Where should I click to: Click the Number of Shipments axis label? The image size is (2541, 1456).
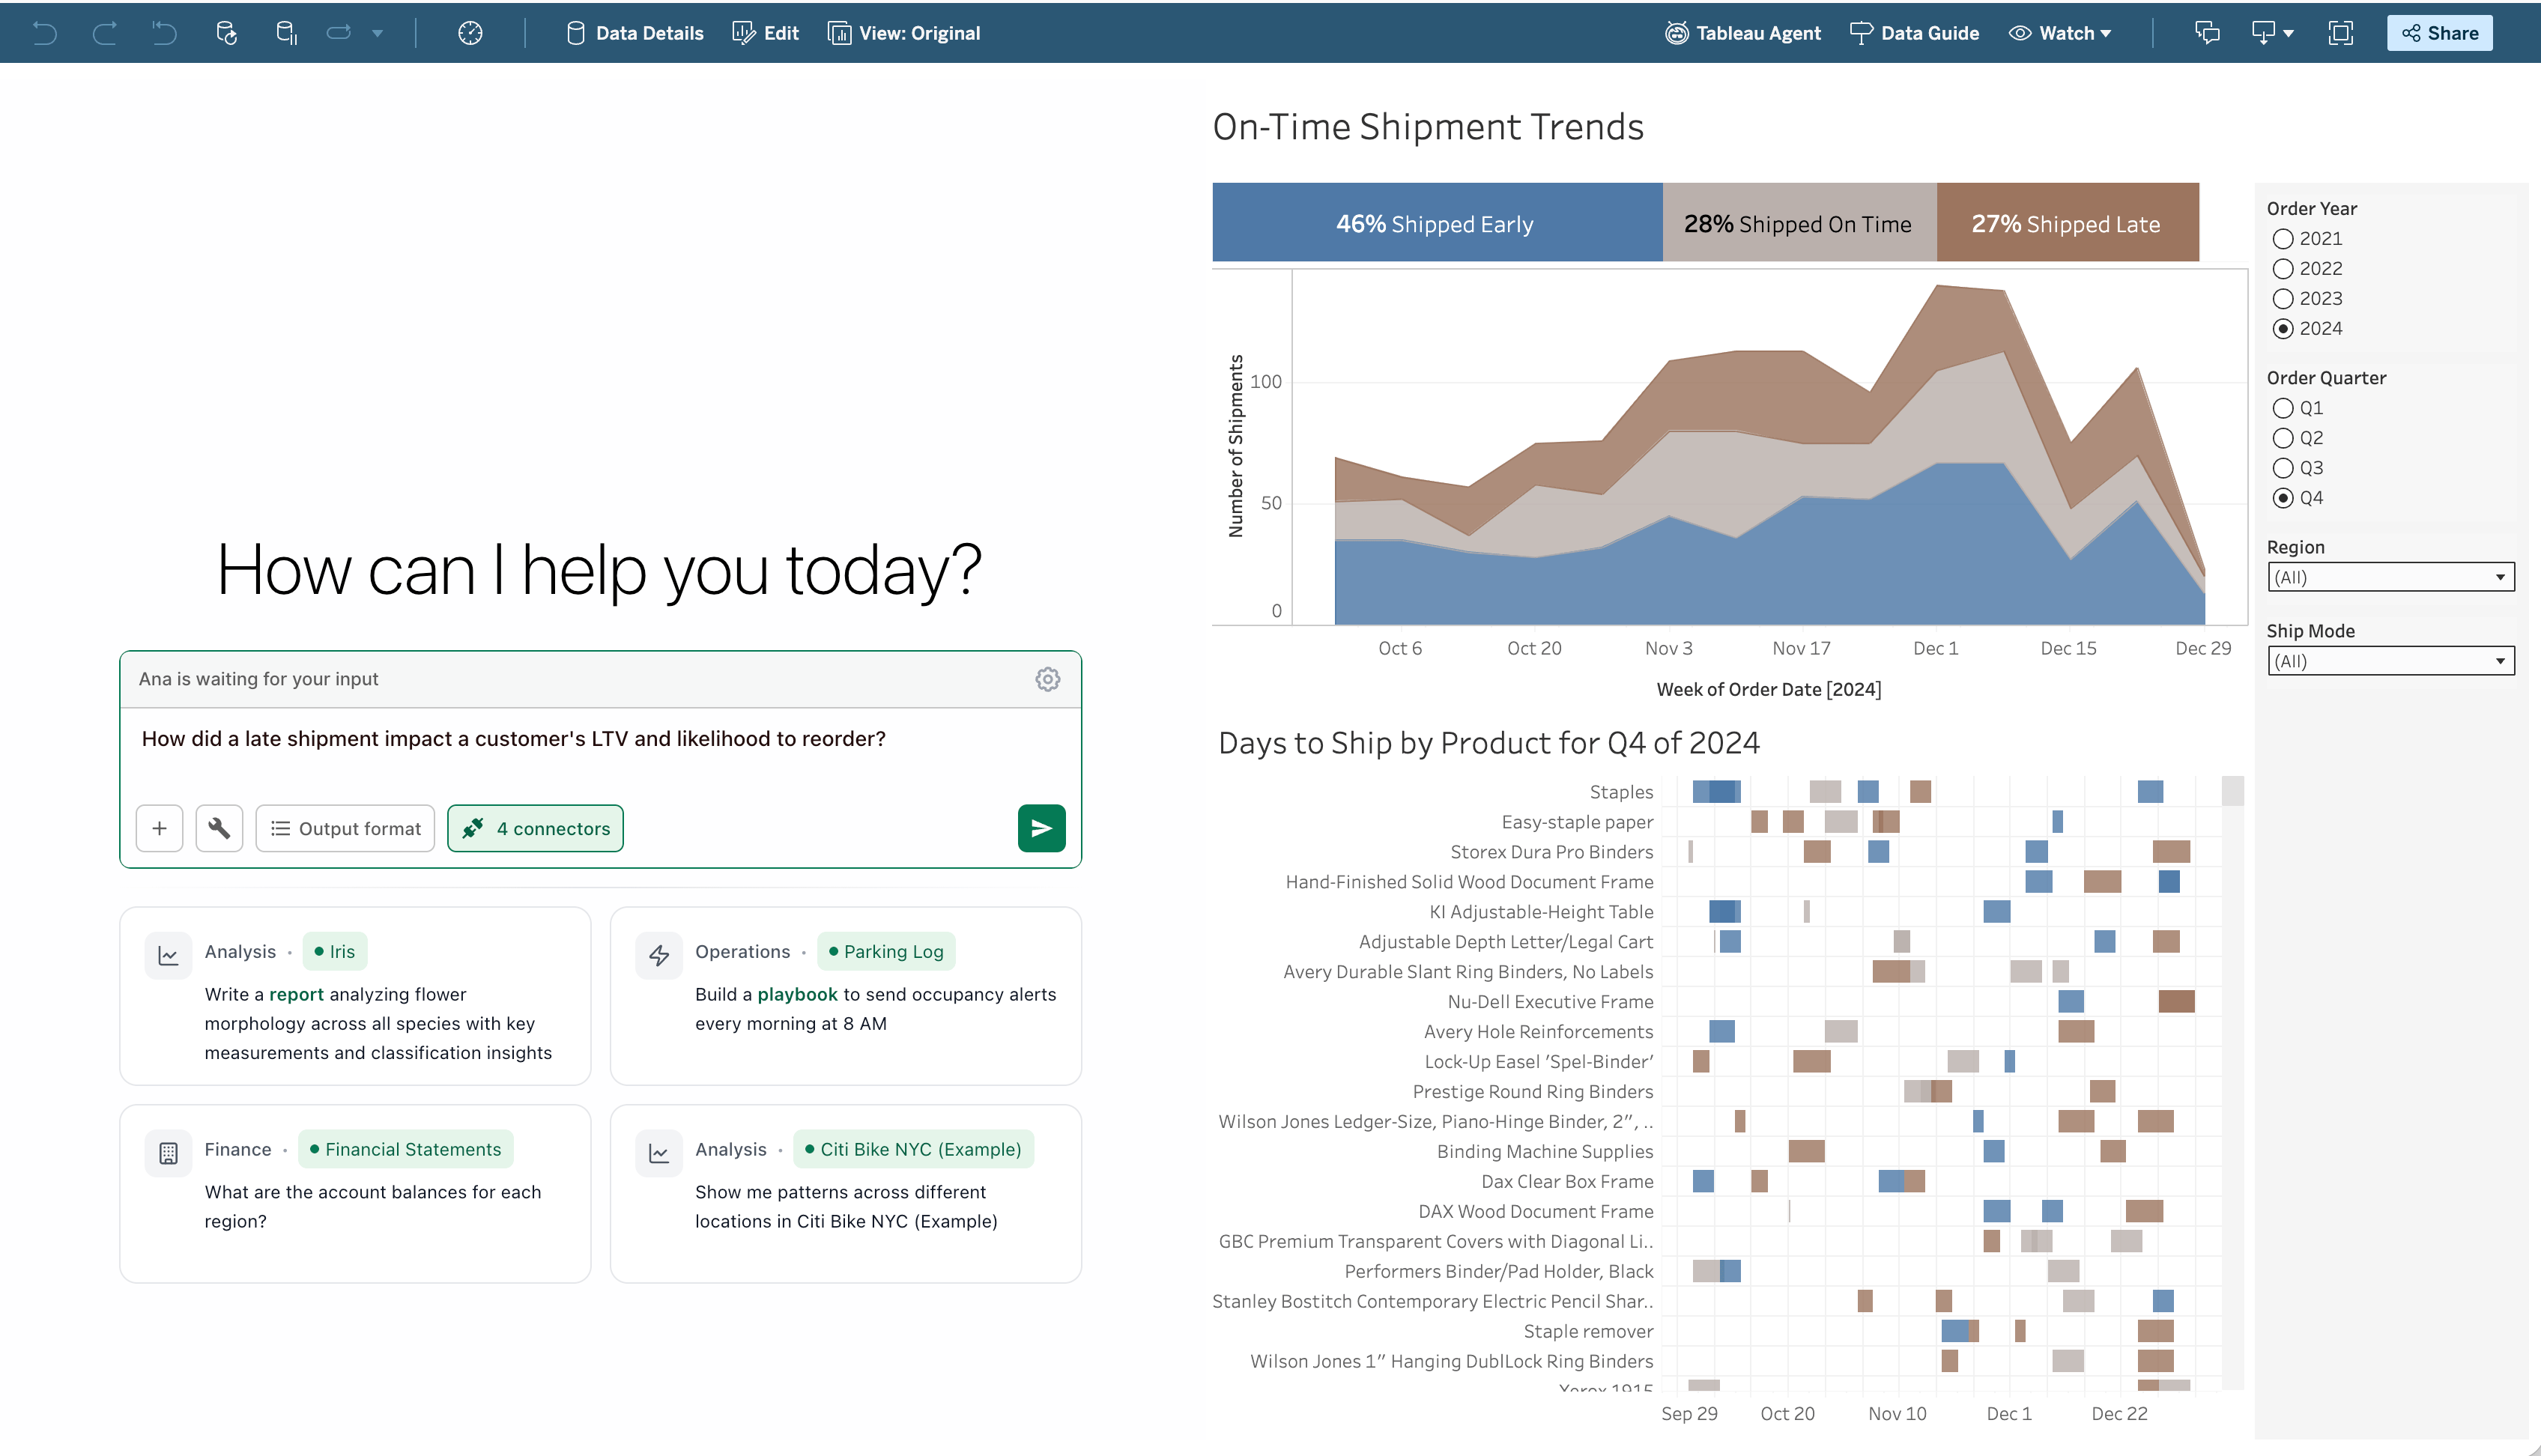tap(1236, 446)
